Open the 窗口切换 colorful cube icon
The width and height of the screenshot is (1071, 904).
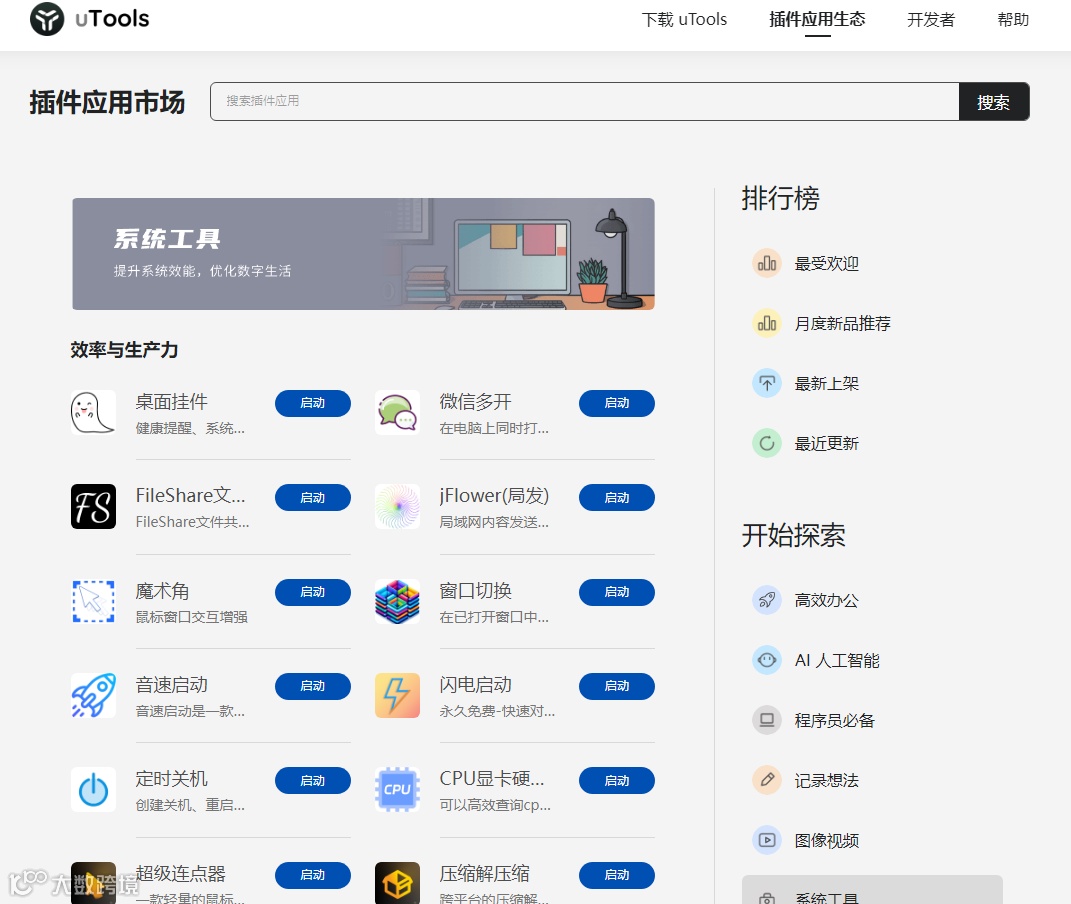[398, 602]
